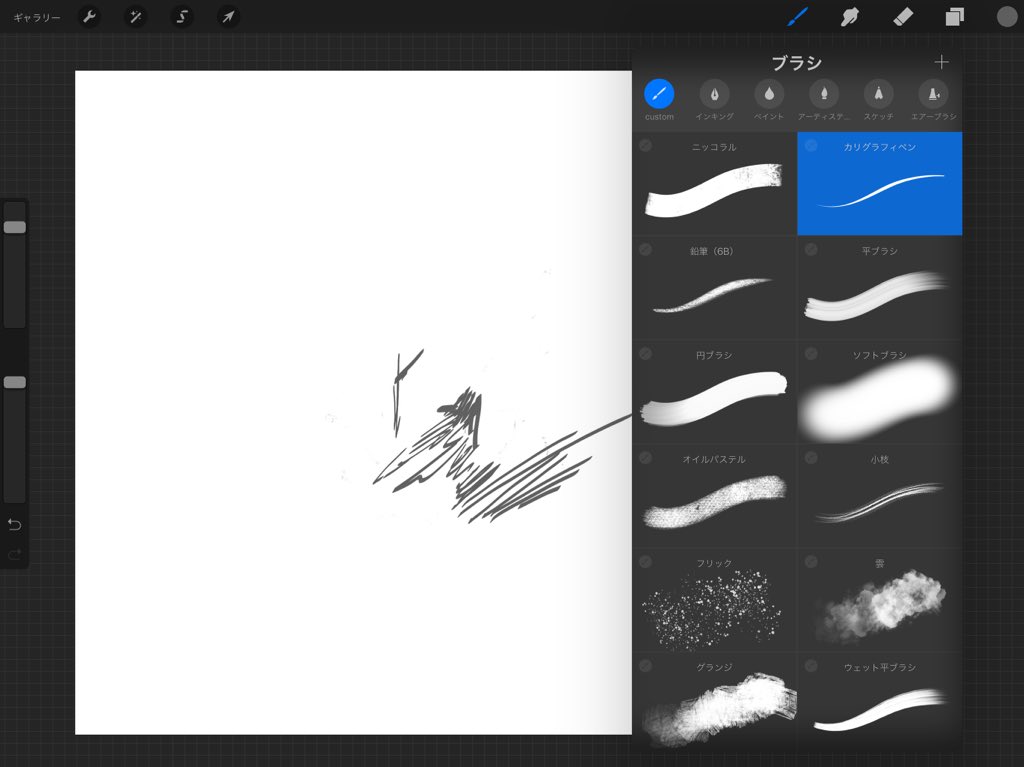The height and width of the screenshot is (767, 1024).
Task: Choose the 円ブラシ brush
Action: pos(714,392)
